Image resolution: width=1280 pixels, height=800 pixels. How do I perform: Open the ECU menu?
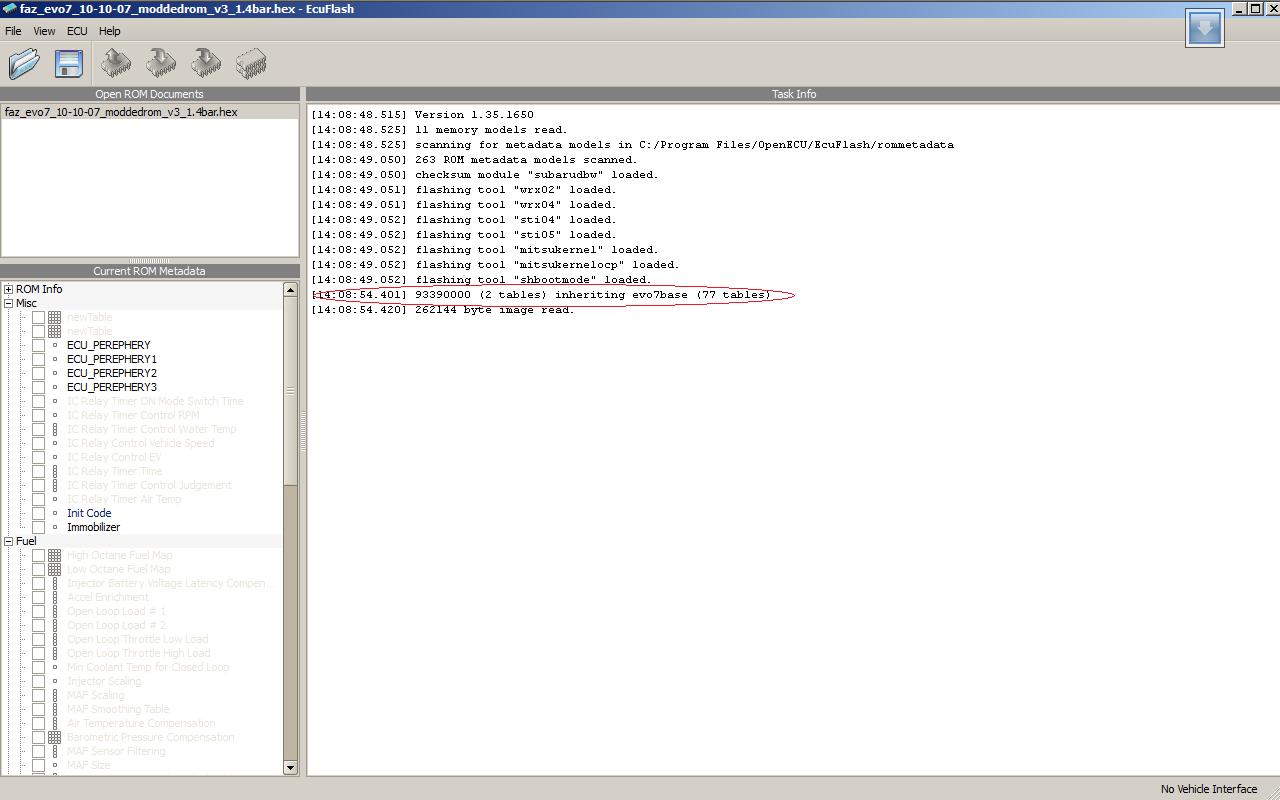pos(77,31)
